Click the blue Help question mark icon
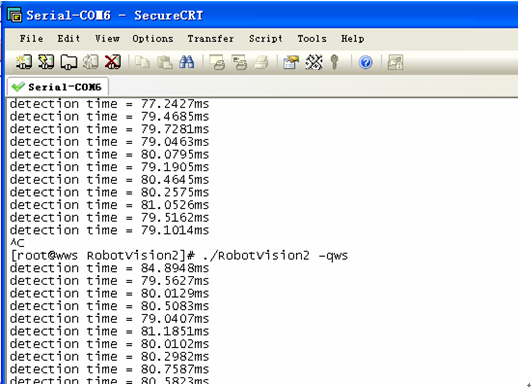This screenshot has height=387, width=531. click(x=365, y=63)
